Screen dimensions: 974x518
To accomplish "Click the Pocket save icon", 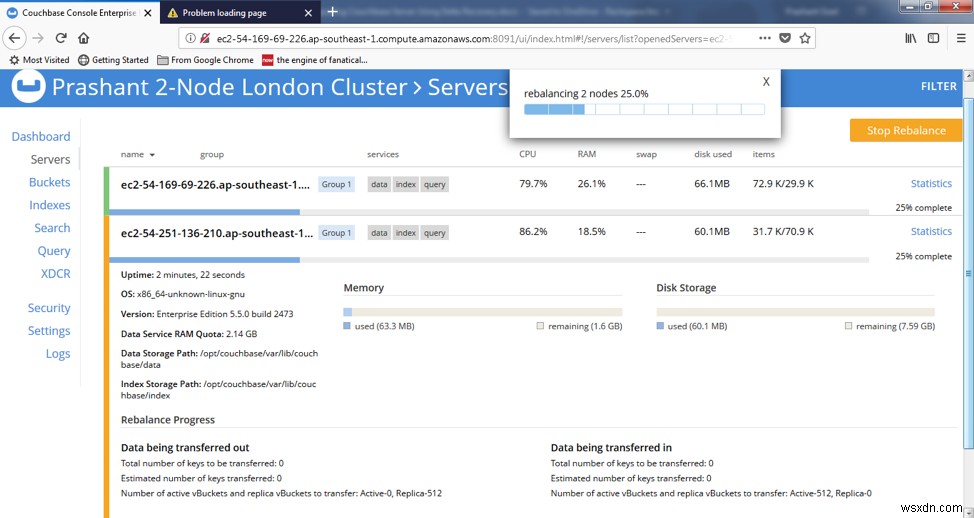I will pos(785,38).
